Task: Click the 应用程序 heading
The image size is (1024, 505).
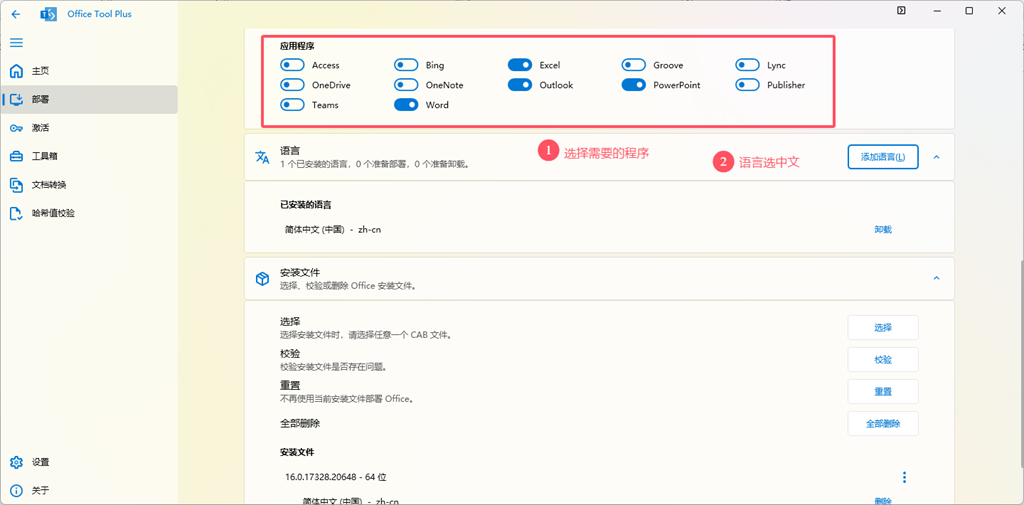Action: 297,46
